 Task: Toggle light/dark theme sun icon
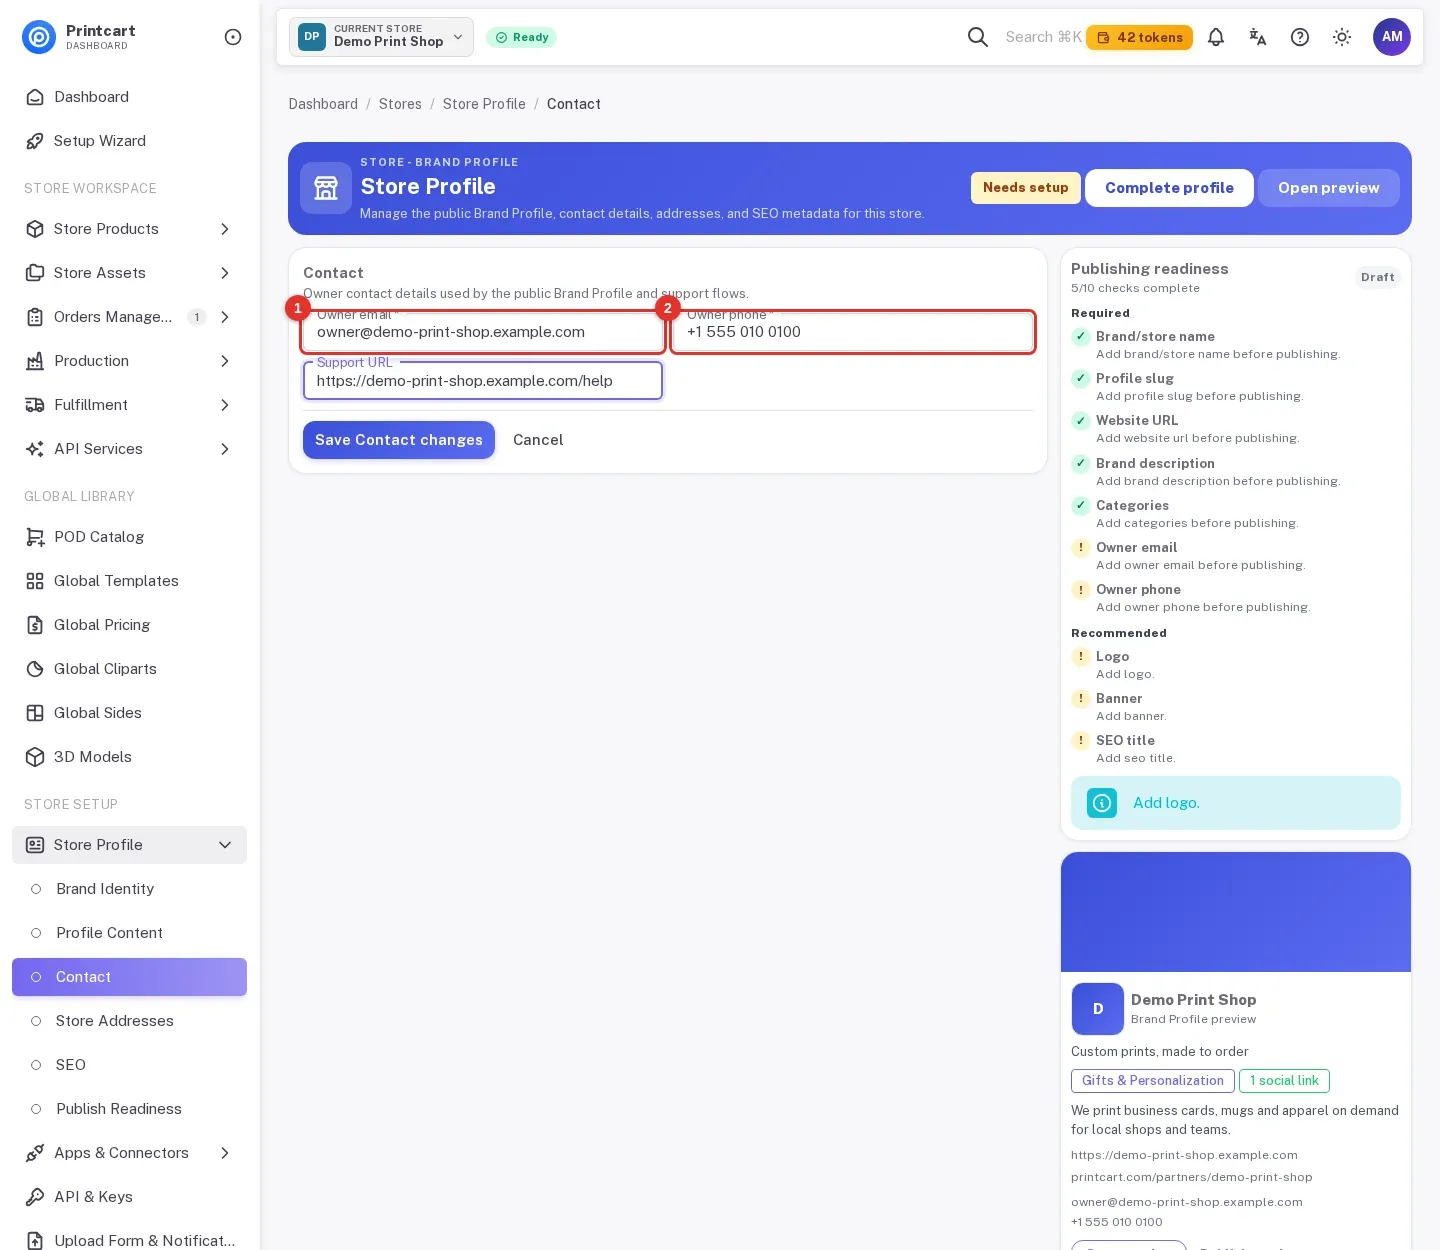tap(1342, 37)
